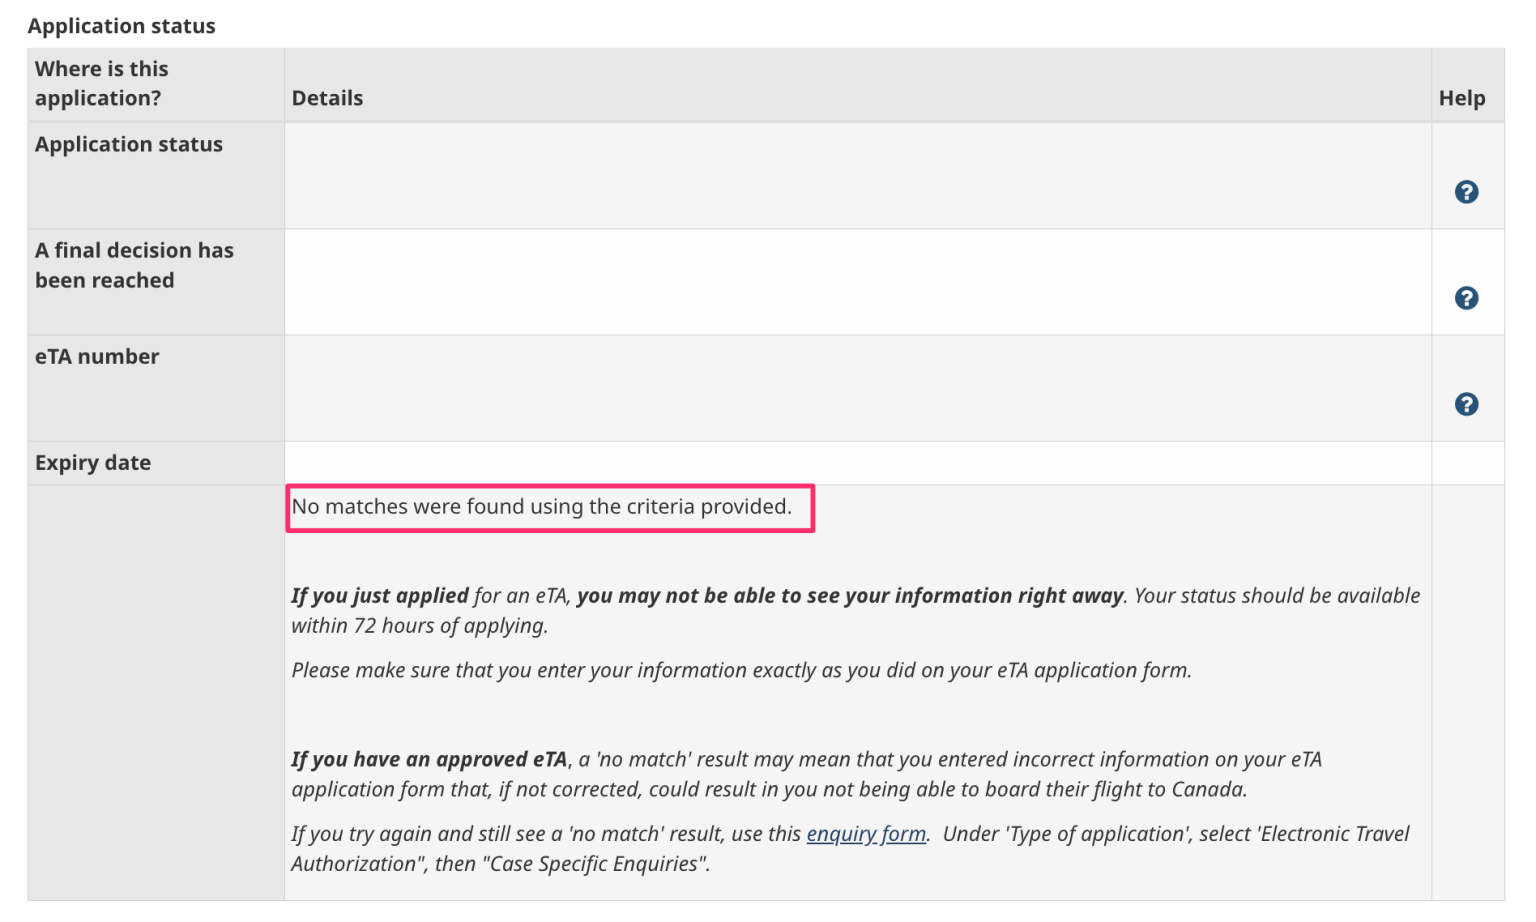Image resolution: width=1536 pixels, height=922 pixels.
Task: Open help icon for eTA number
Action: tap(1466, 404)
